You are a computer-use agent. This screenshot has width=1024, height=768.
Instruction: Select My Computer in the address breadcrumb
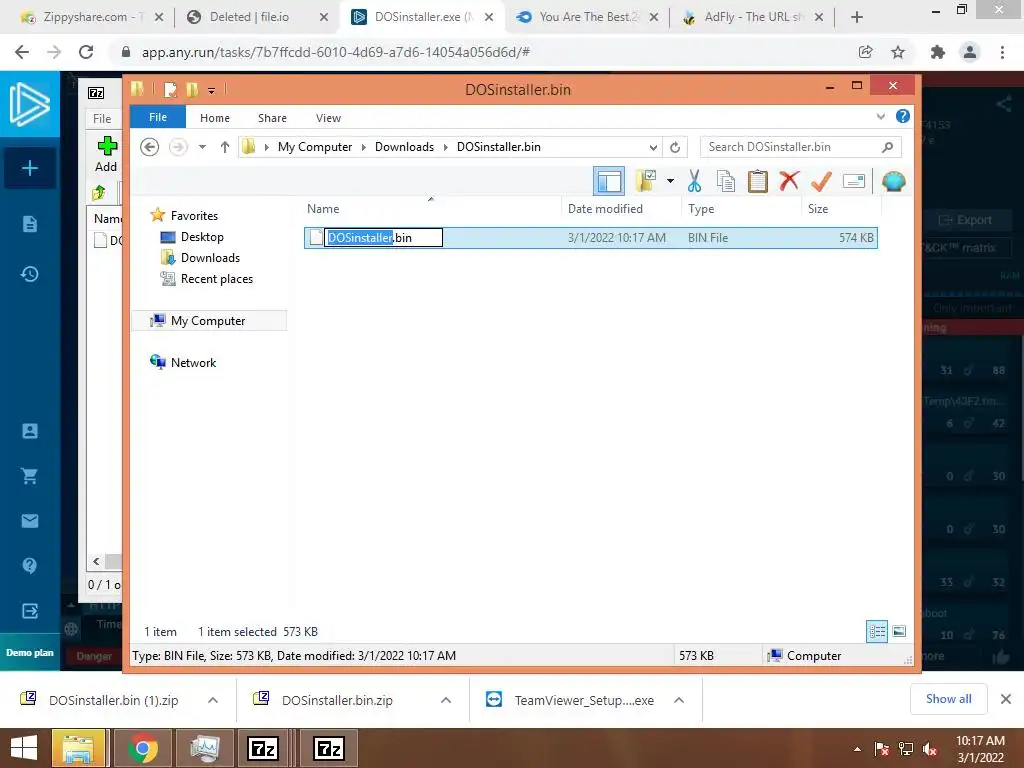(x=315, y=147)
